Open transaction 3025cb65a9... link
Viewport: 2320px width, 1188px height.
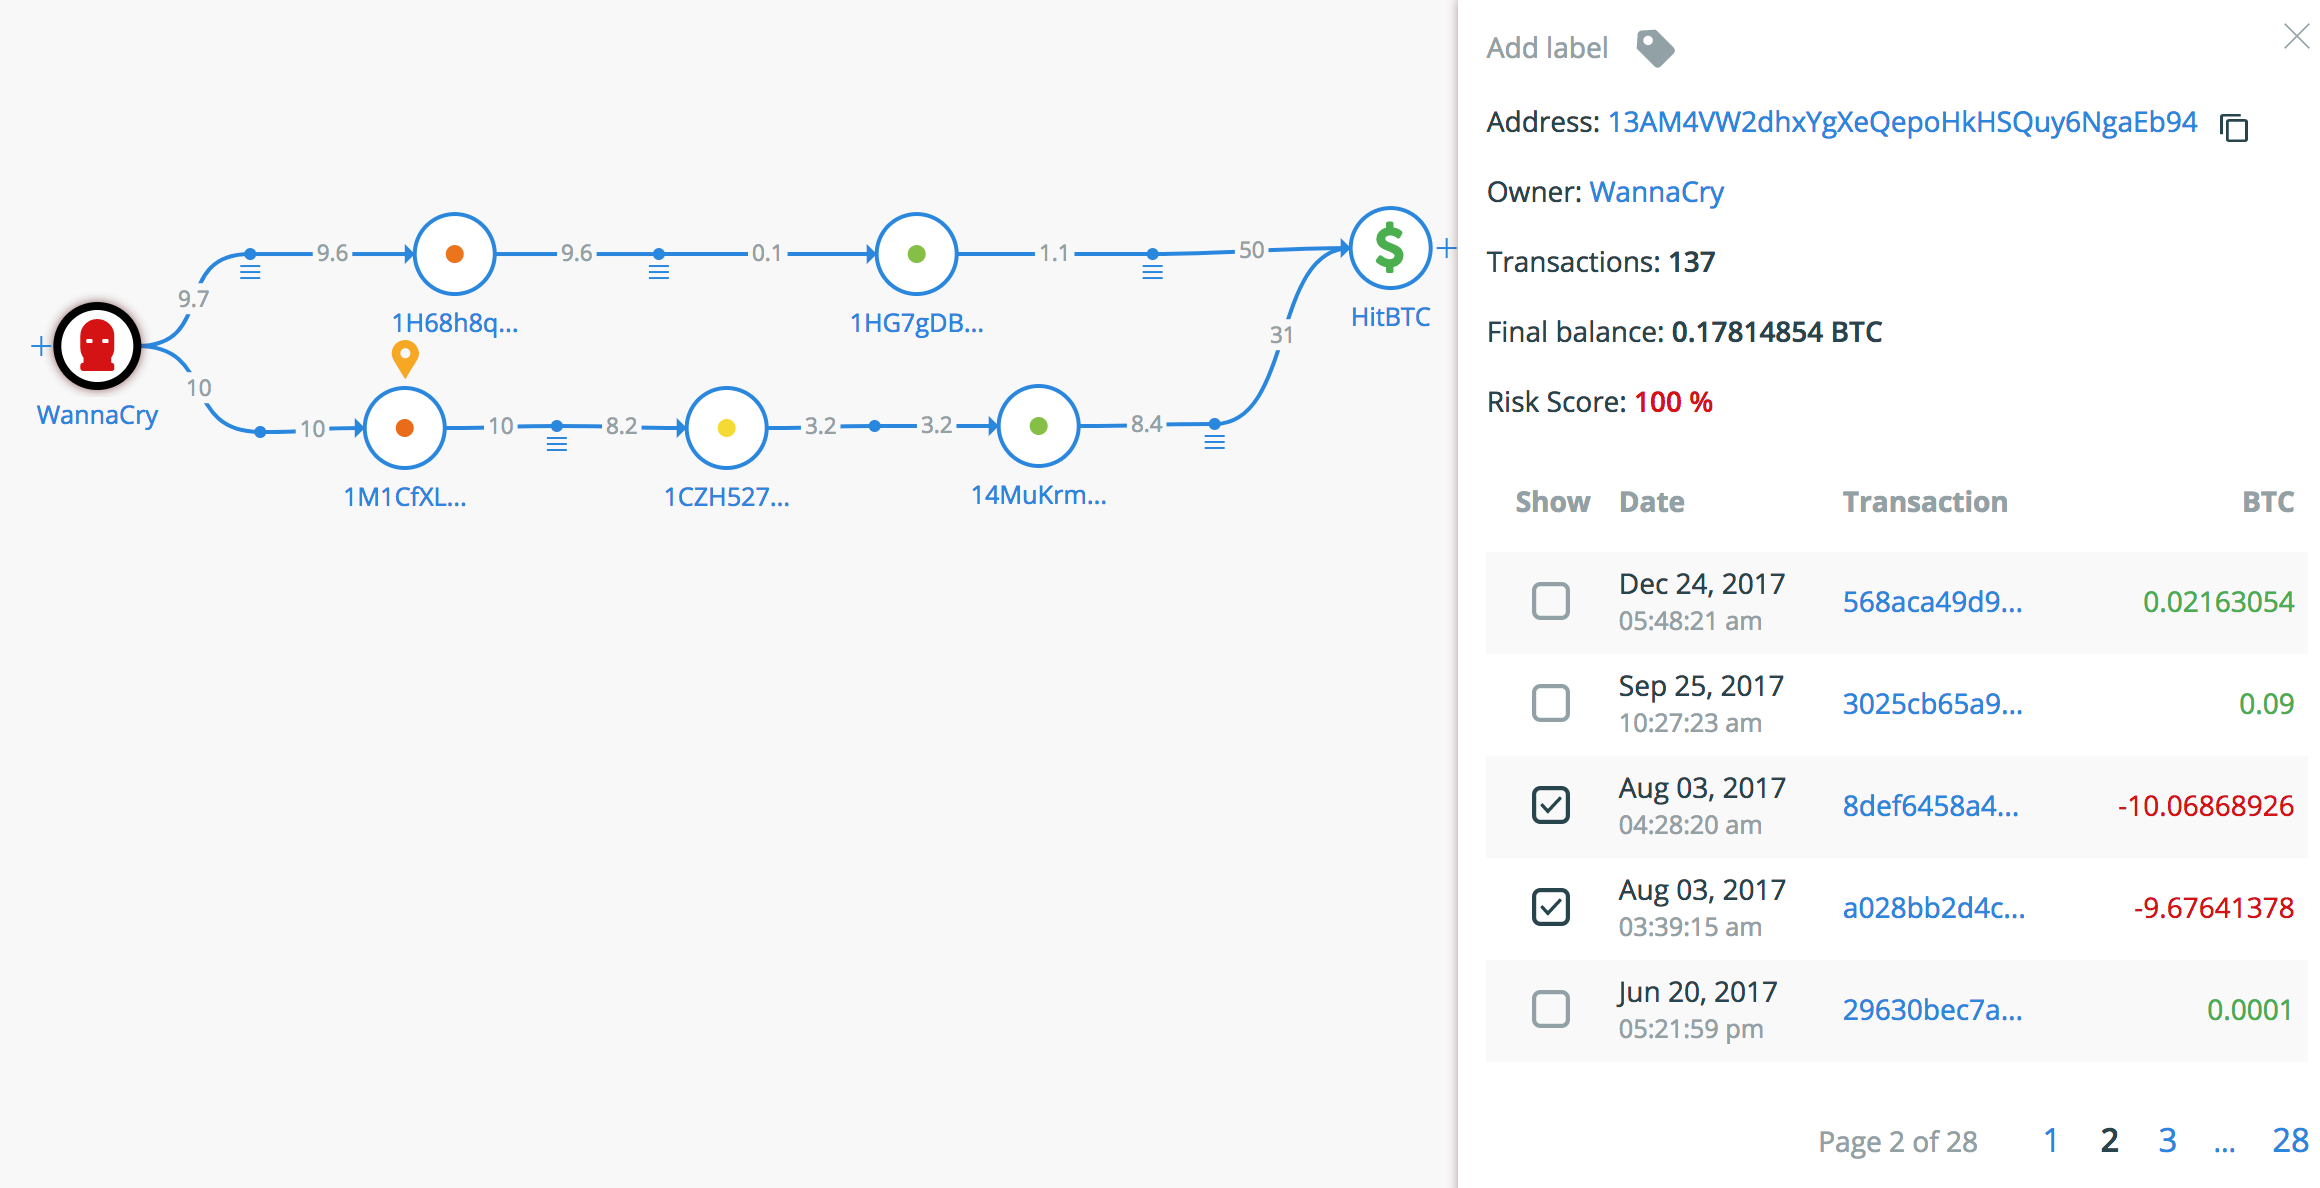tap(1932, 704)
